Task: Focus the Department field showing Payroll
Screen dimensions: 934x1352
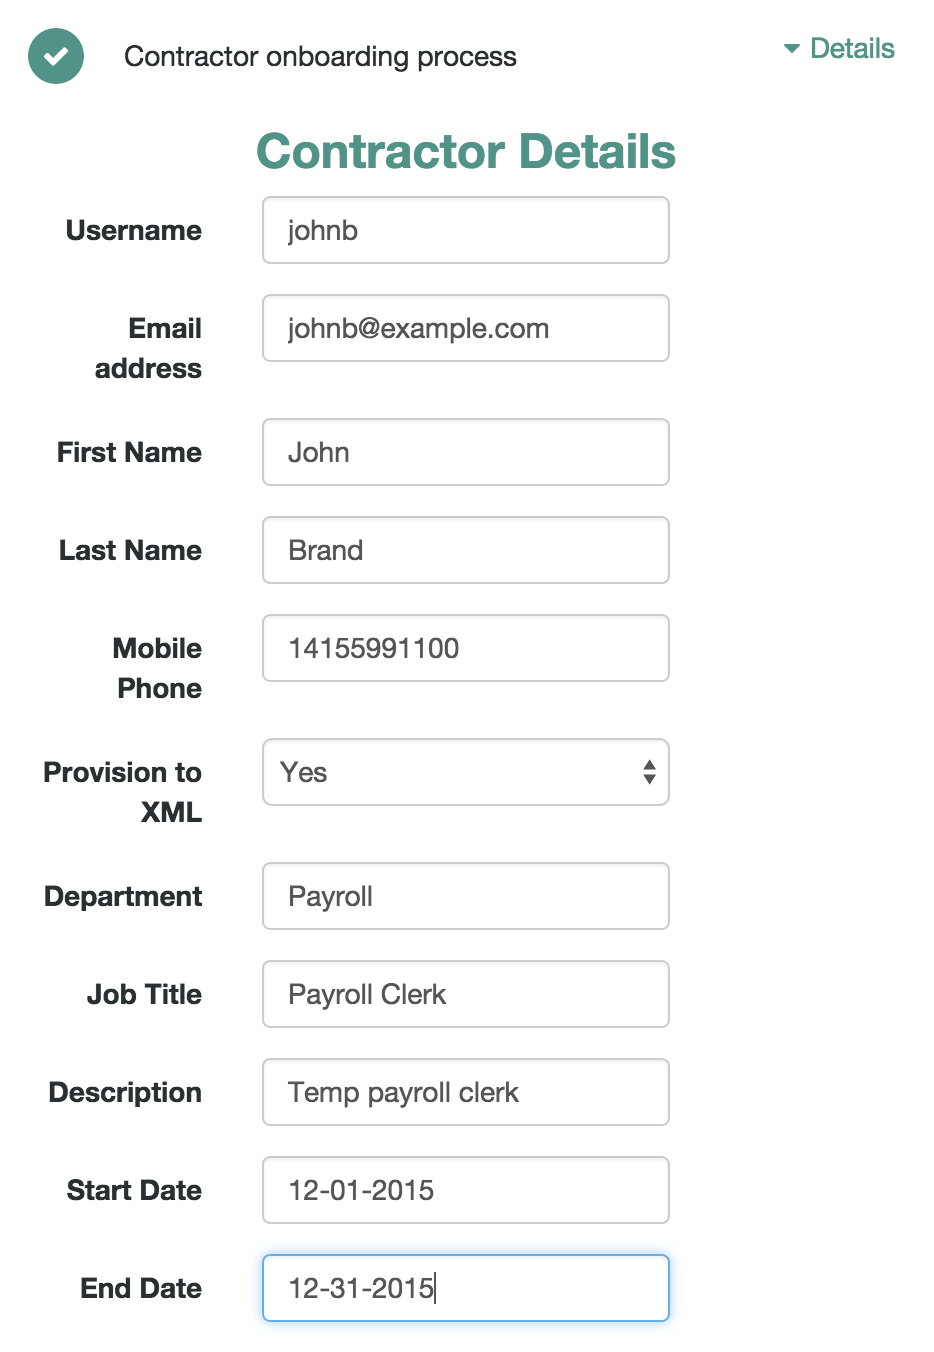Action: point(466,896)
